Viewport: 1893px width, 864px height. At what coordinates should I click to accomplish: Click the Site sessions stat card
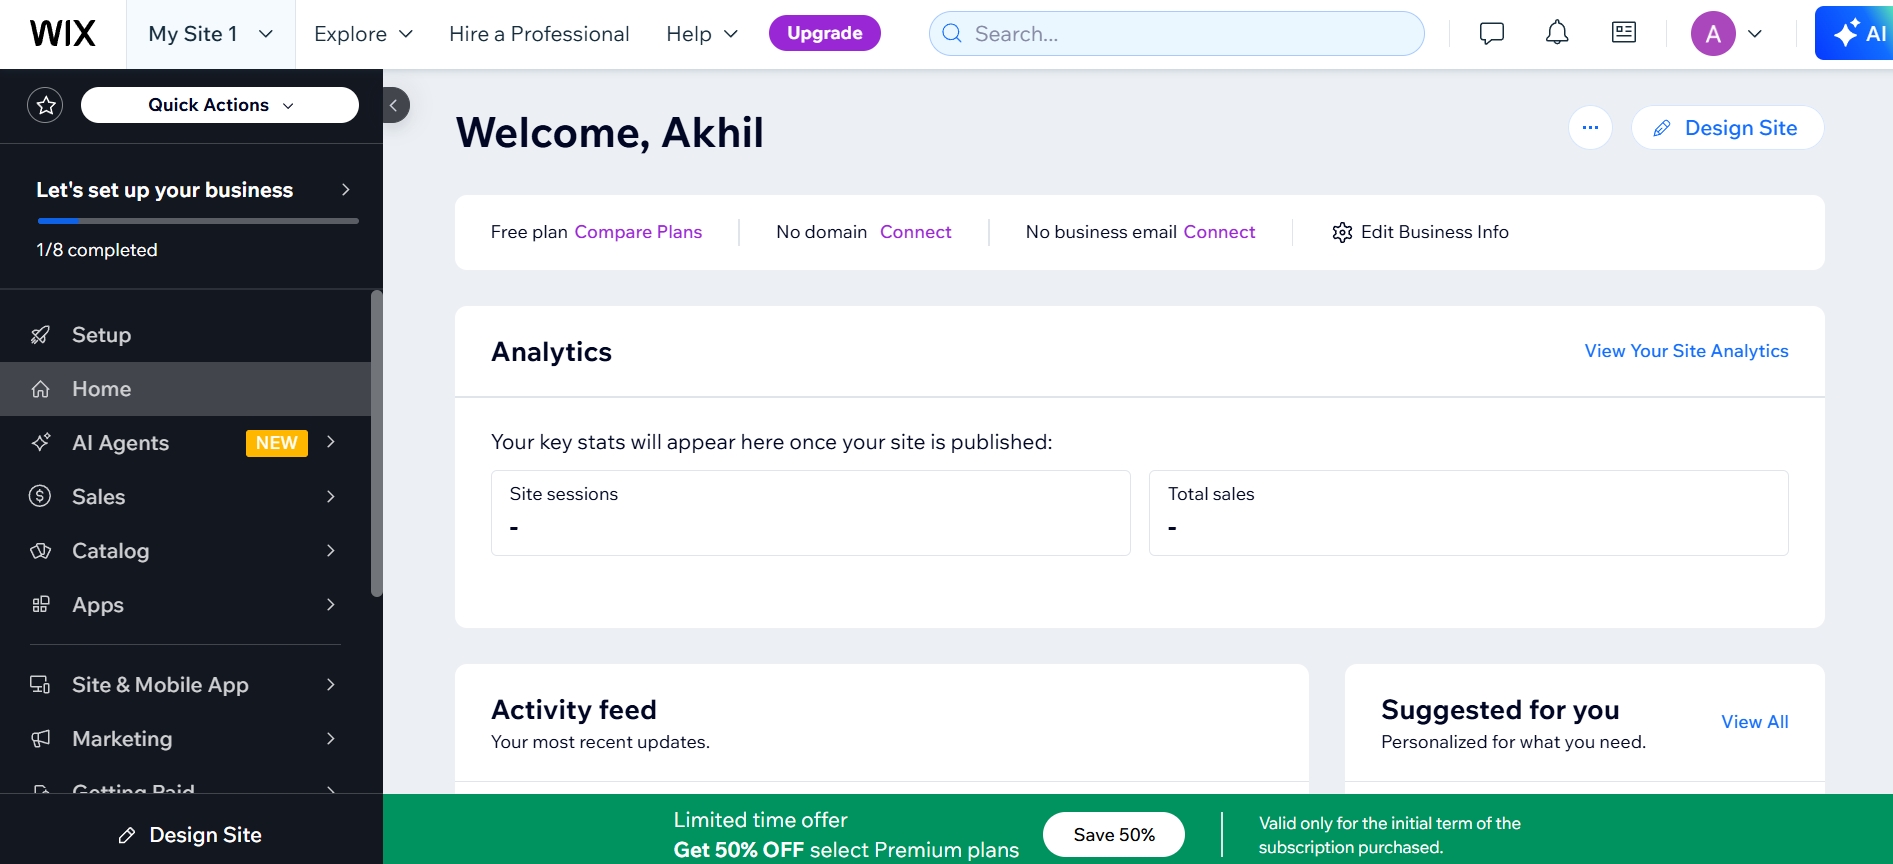[x=810, y=513]
